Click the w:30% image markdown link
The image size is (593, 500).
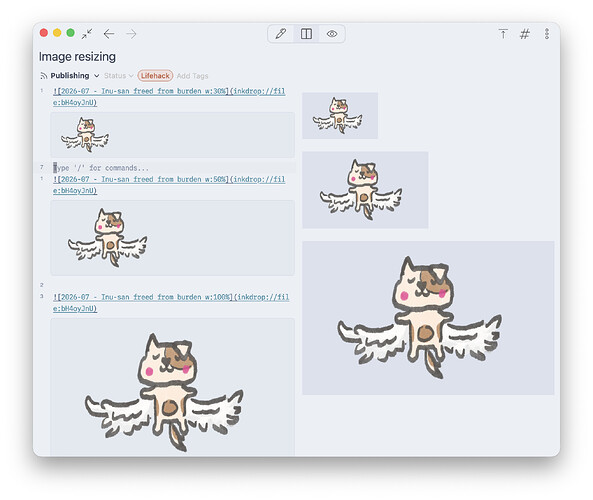(169, 97)
